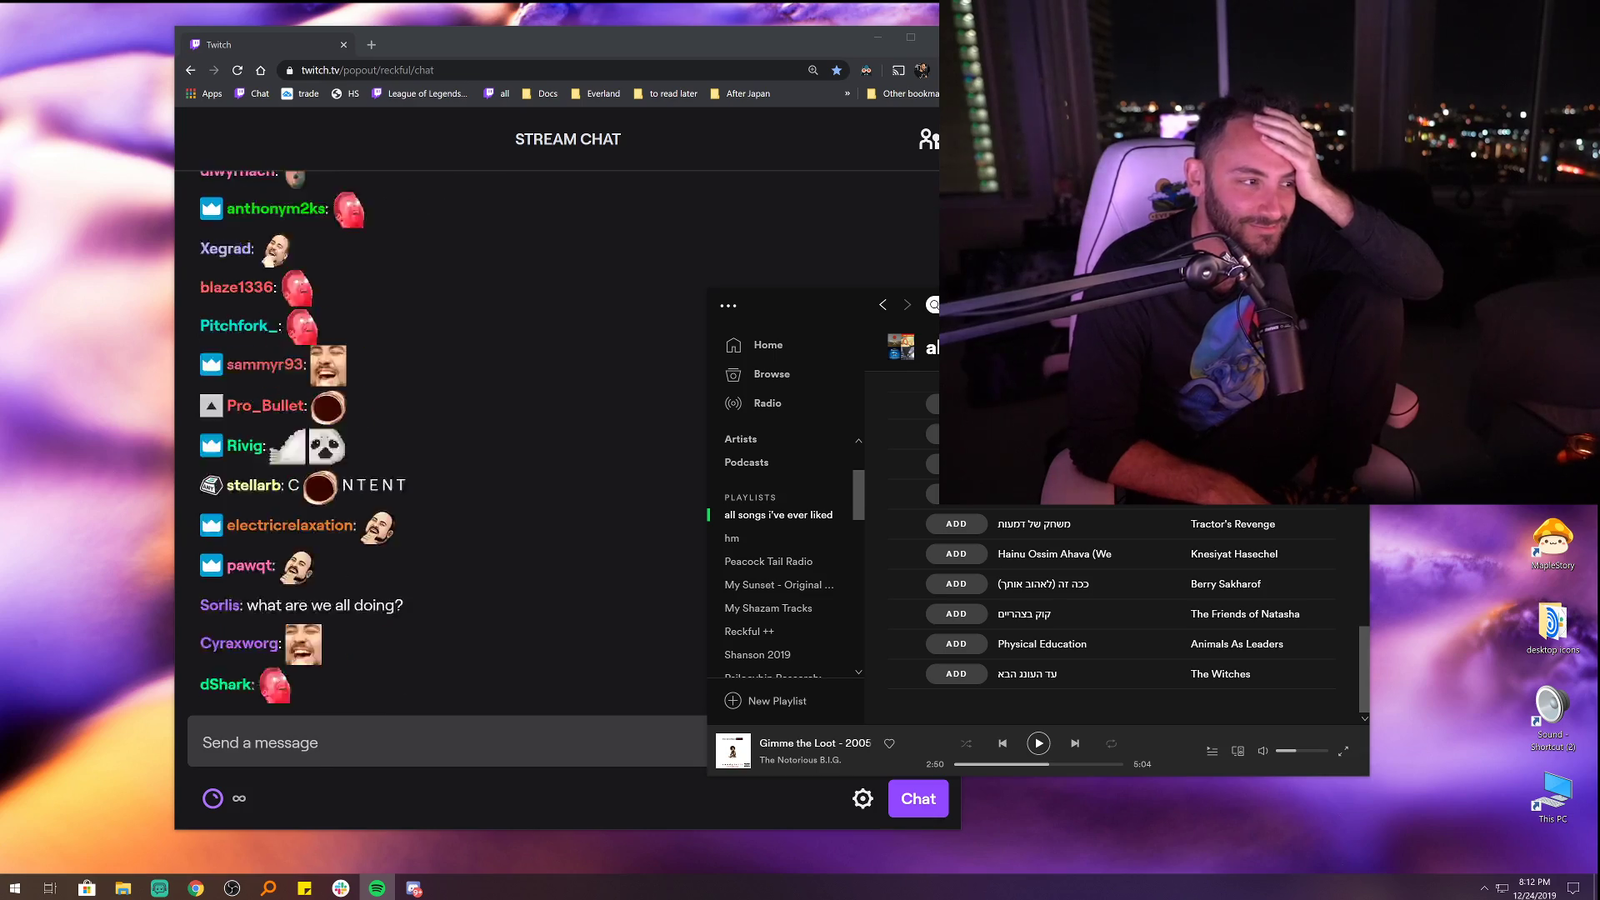The height and width of the screenshot is (900, 1600).
Task: Open the Everland bookmark folder
Action: 595,94
